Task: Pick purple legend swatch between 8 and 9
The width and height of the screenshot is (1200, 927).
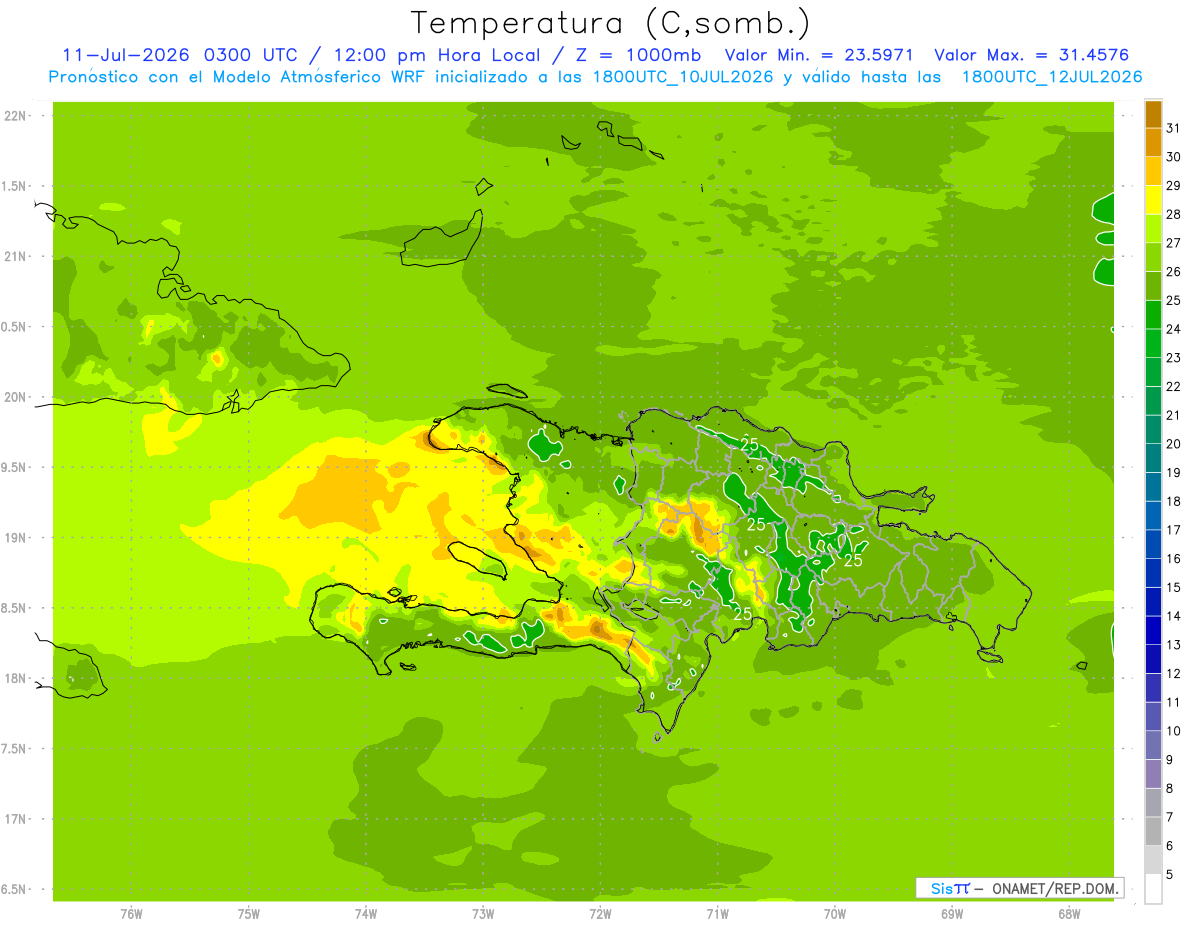Action: click(1153, 773)
